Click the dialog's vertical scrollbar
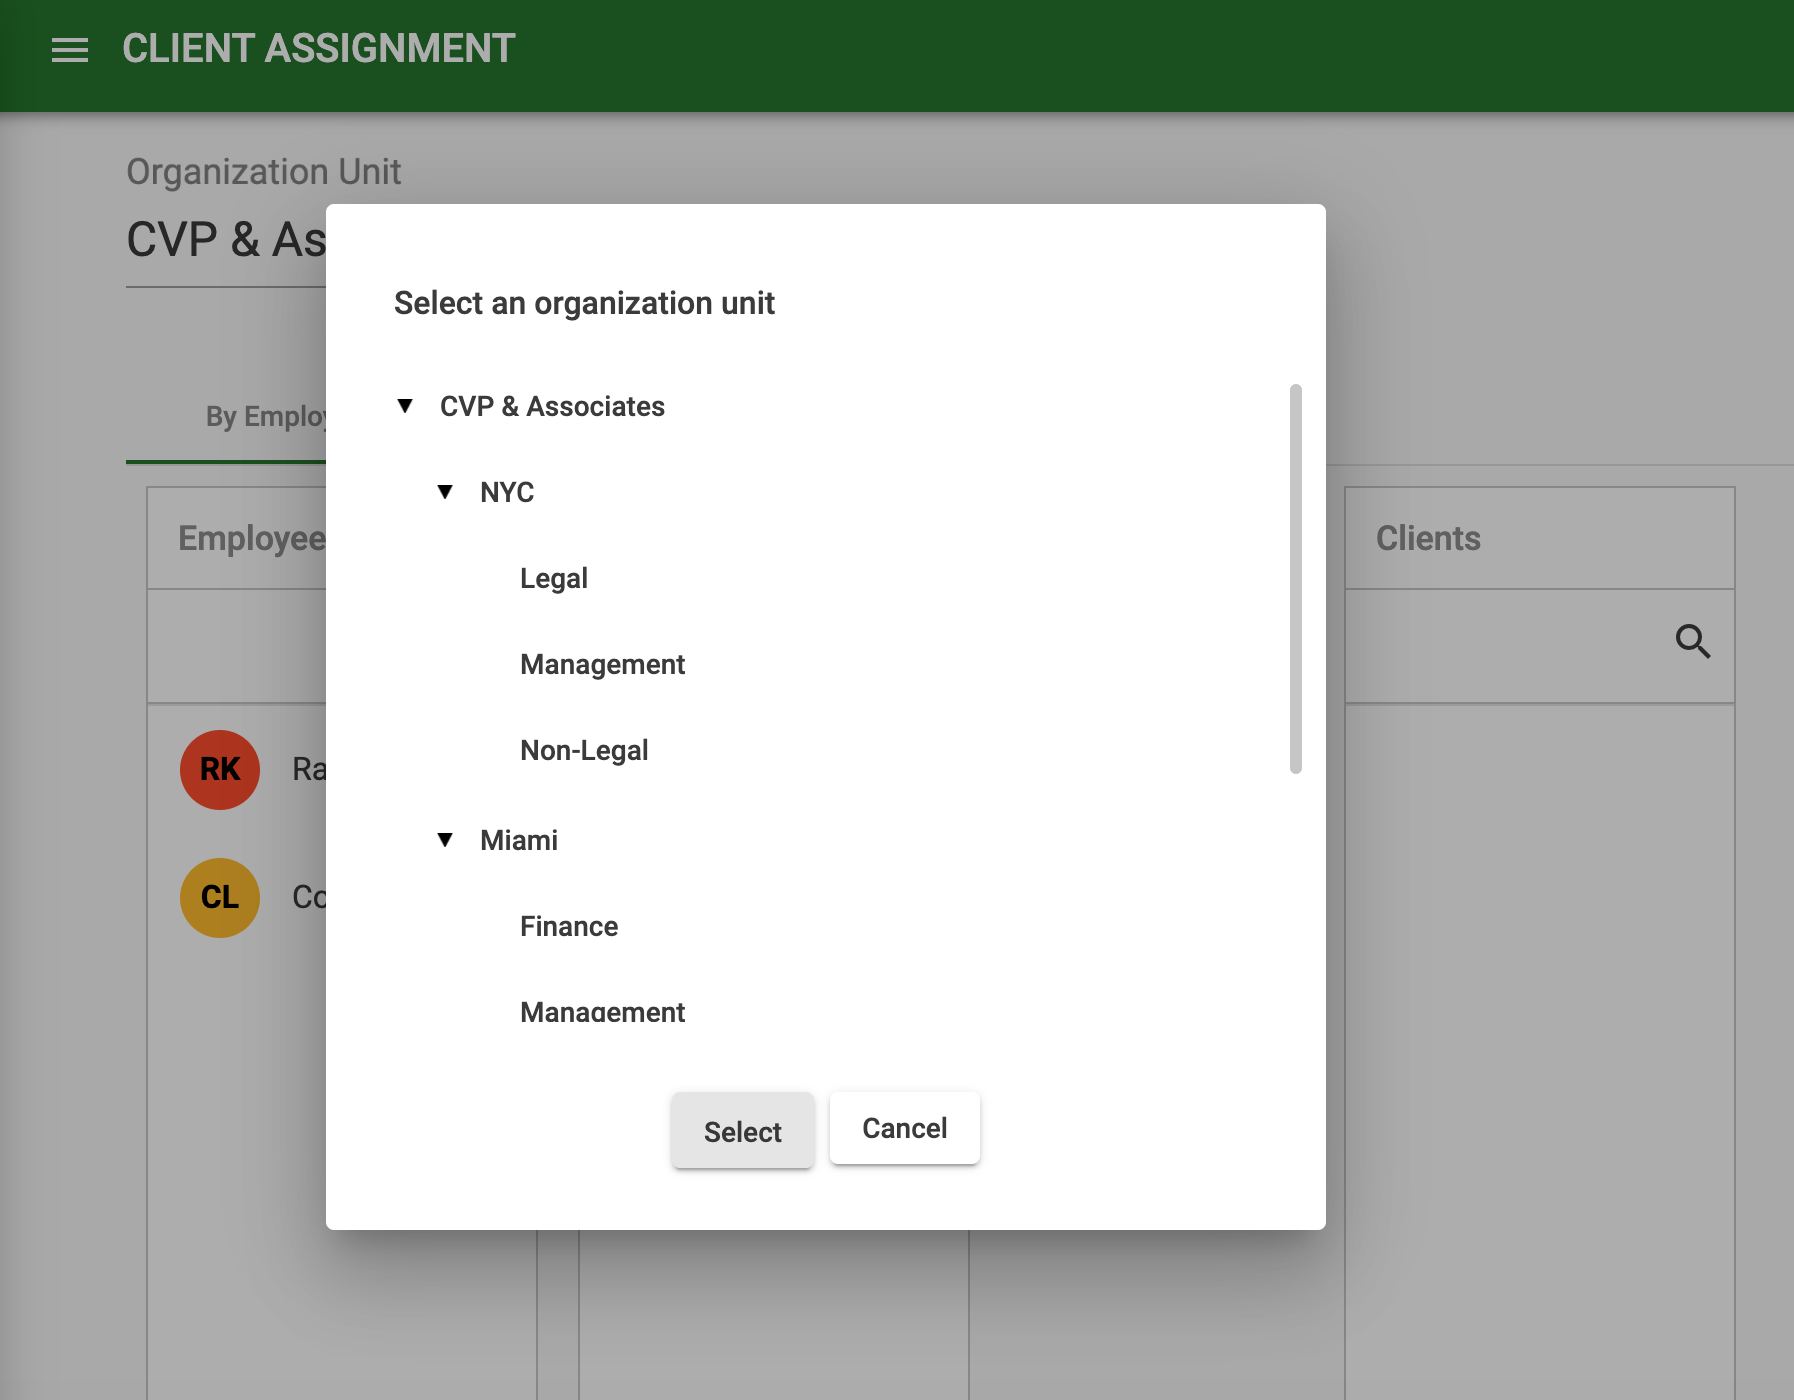The image size is (1794, 1400). (x=1296, y=579)
